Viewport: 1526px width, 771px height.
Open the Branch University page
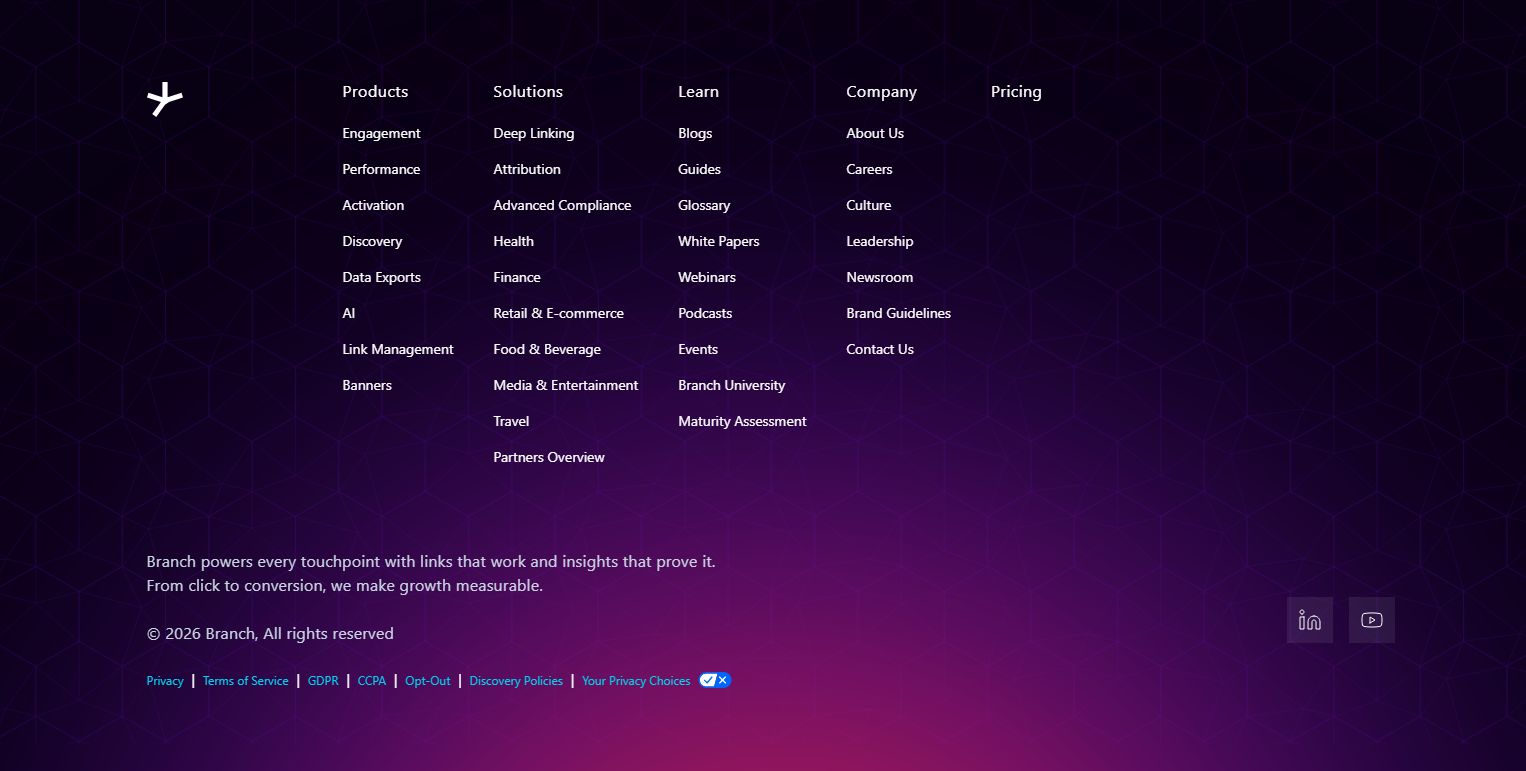732,385
